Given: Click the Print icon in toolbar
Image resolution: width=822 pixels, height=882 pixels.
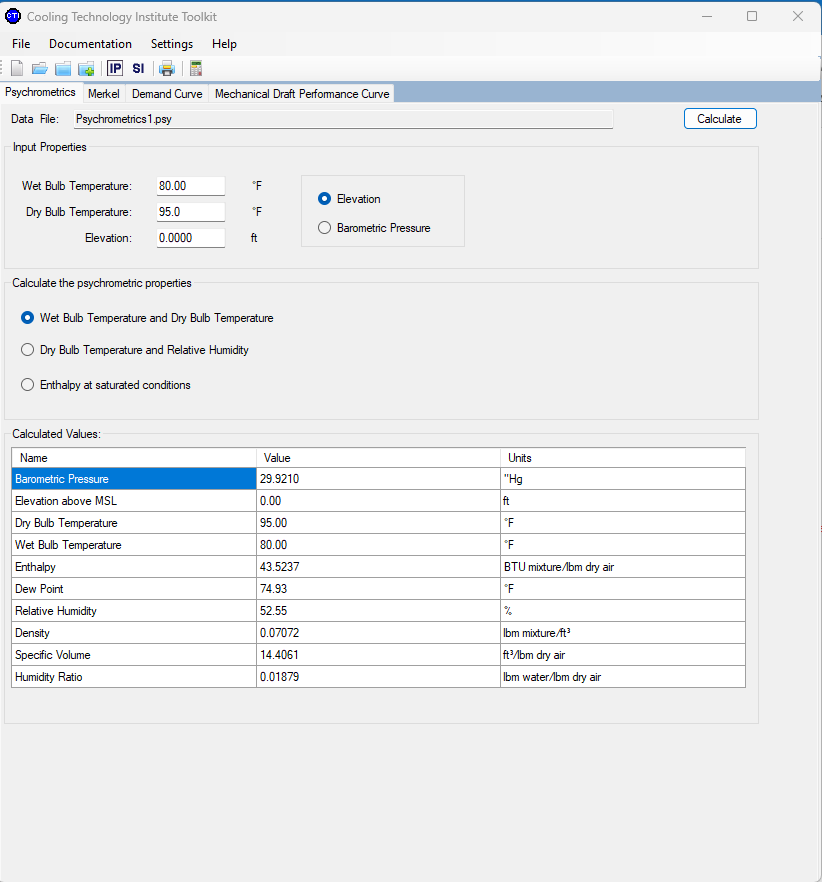Looking at the screenshot, I should point(167,68).
